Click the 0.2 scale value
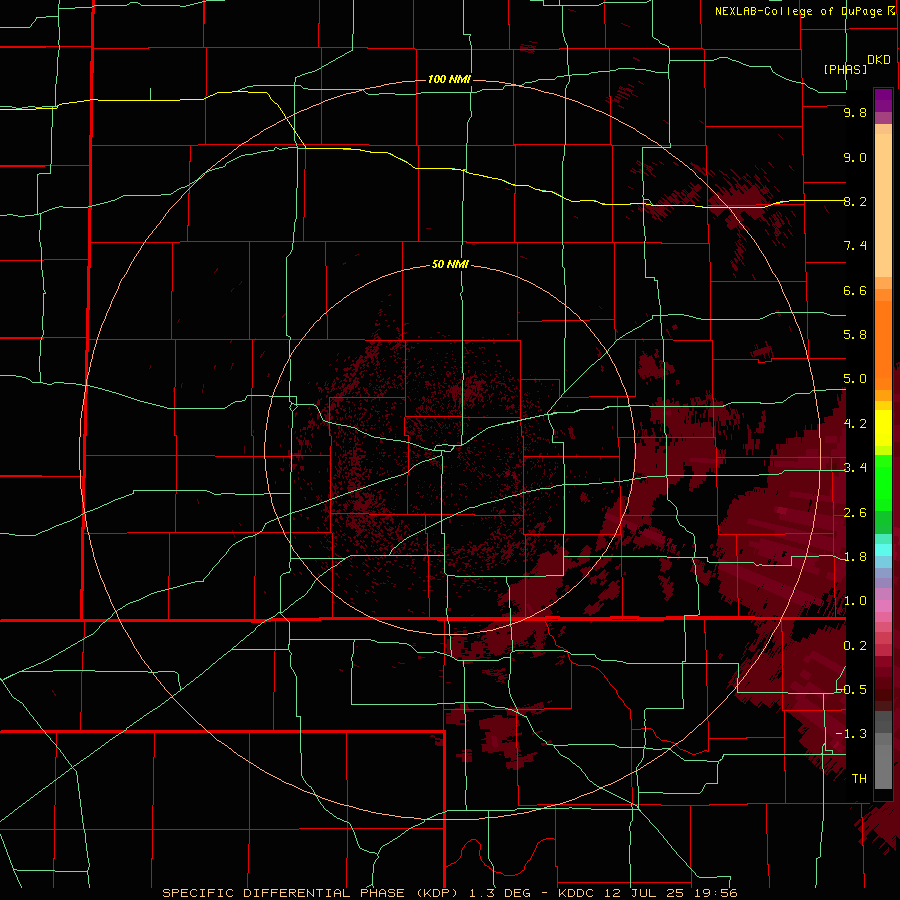The width and height of the screenshot is (900, 900). (x=855, y=646)
